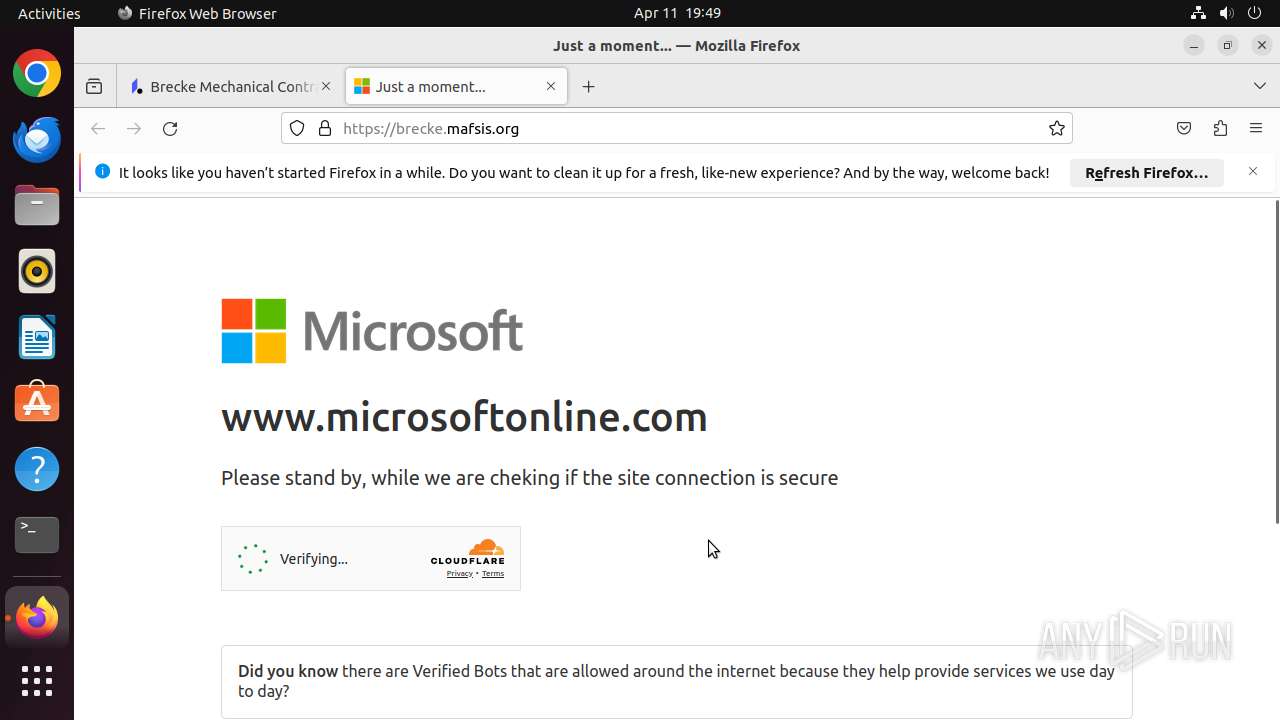Viewport: 1280px width, 720px height.
Task: Open the Activities overview
Action: (x=49, y=13)
